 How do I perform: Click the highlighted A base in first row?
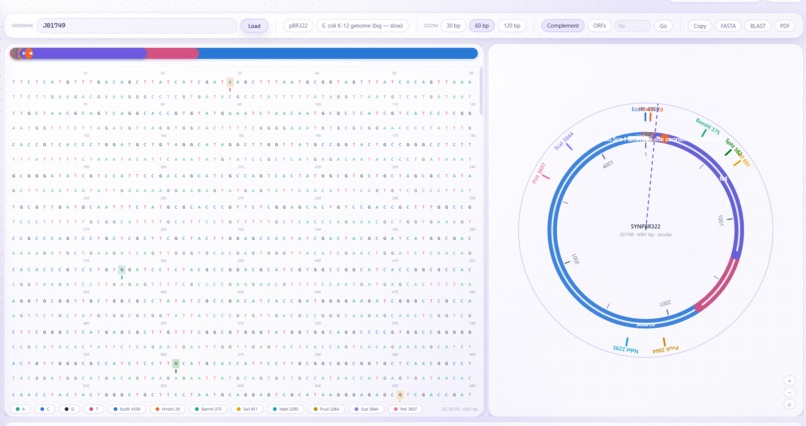pos(230,82)
